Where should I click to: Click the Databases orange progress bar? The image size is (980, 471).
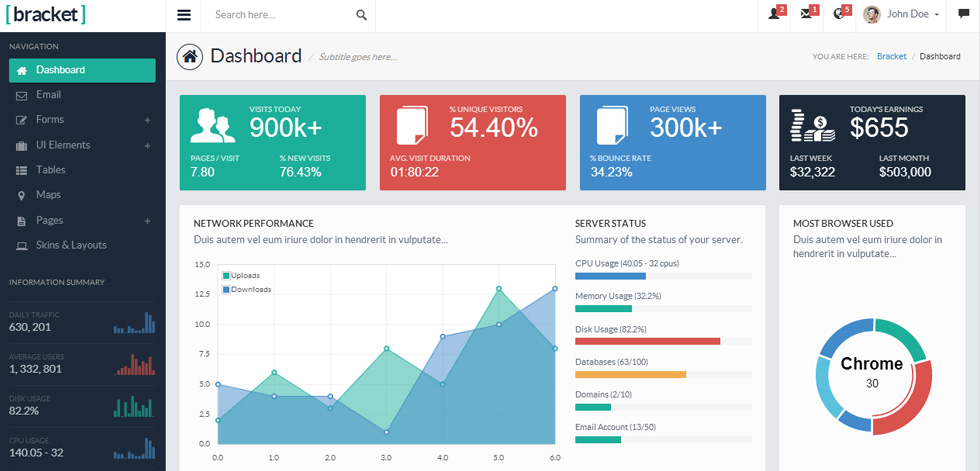click(x=630, y=374)
